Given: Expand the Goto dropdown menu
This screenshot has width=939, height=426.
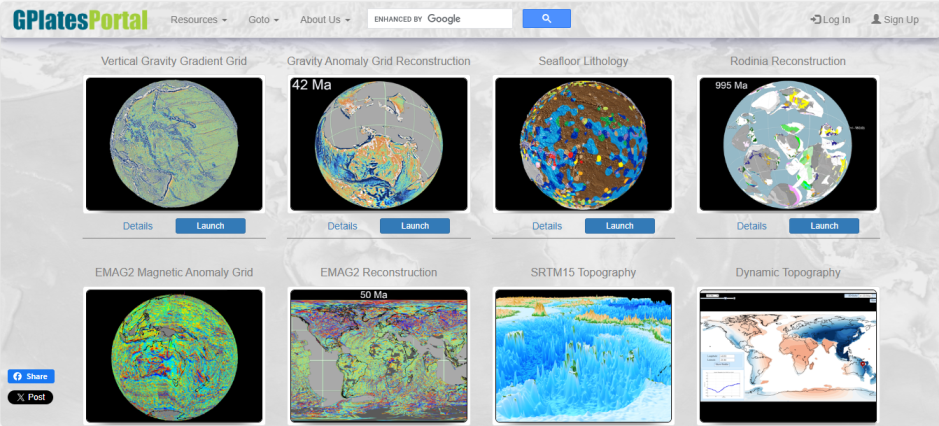Looking at the screenshot, I should coord(263,19).
